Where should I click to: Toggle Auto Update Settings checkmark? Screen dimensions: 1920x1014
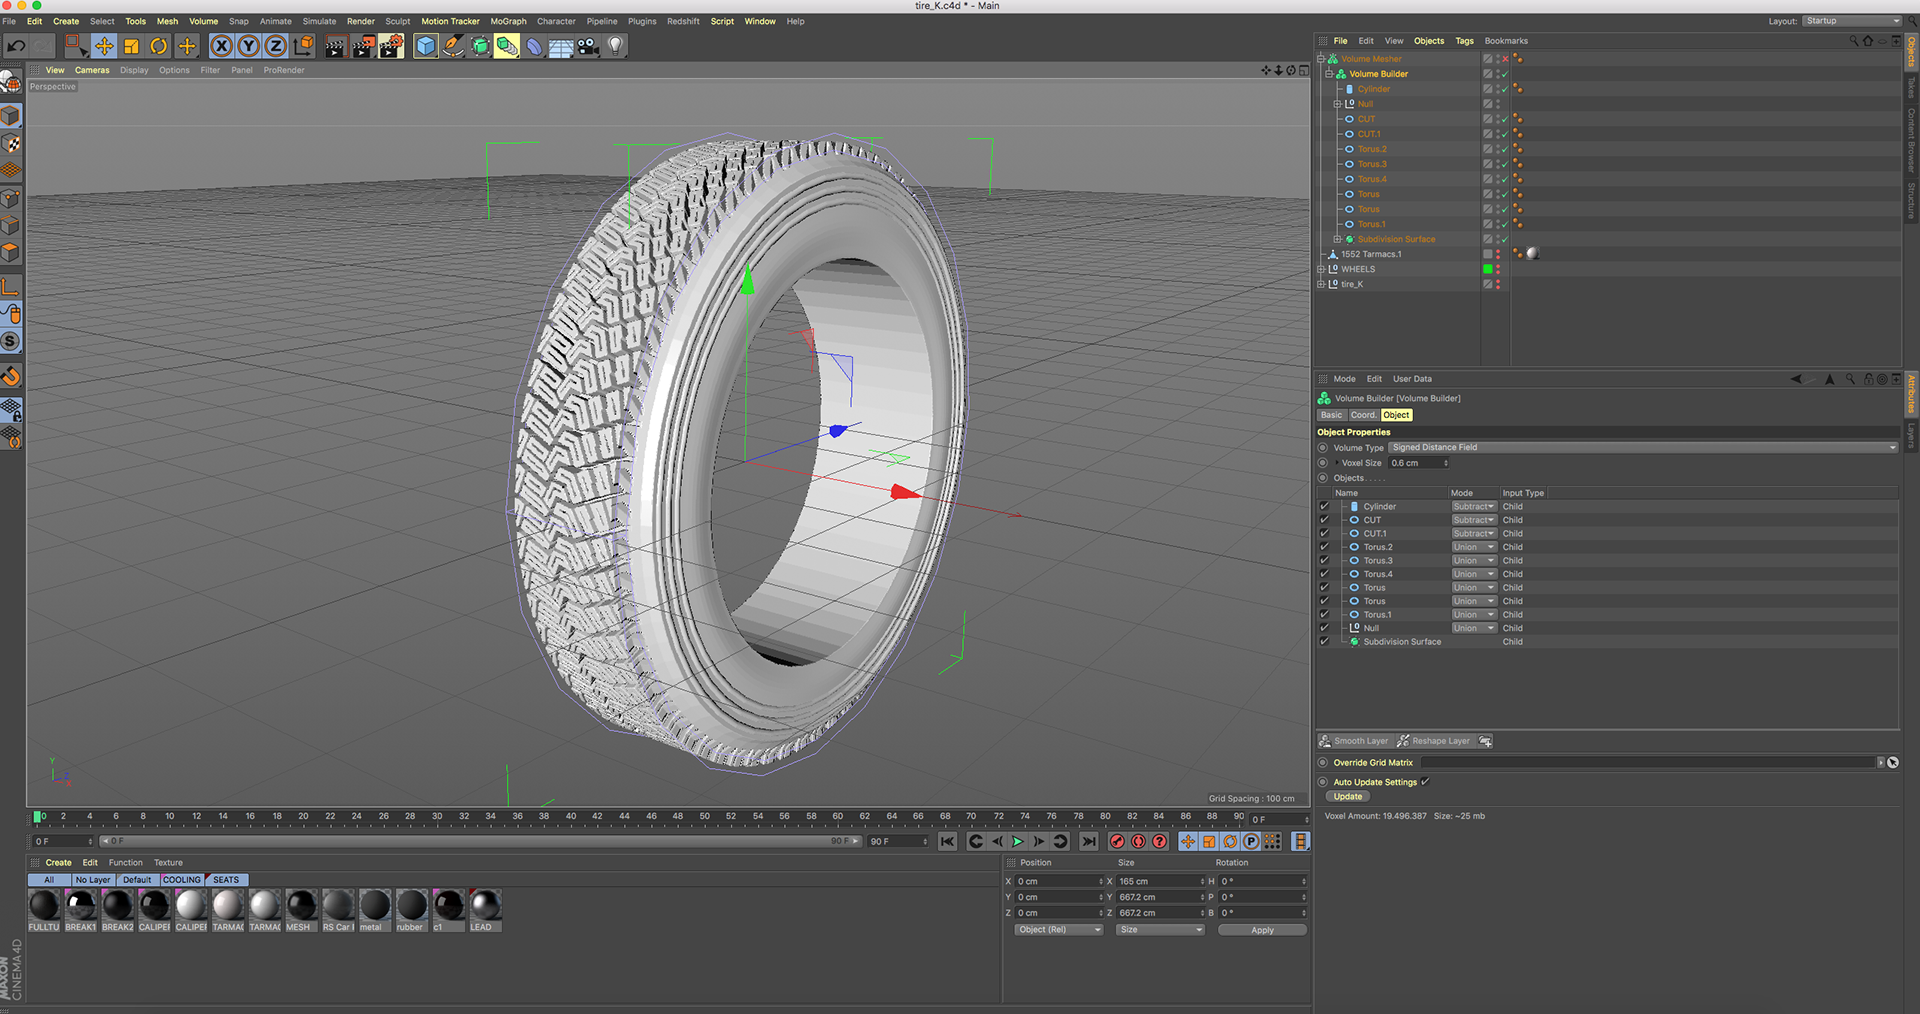tap(1425, 782)
